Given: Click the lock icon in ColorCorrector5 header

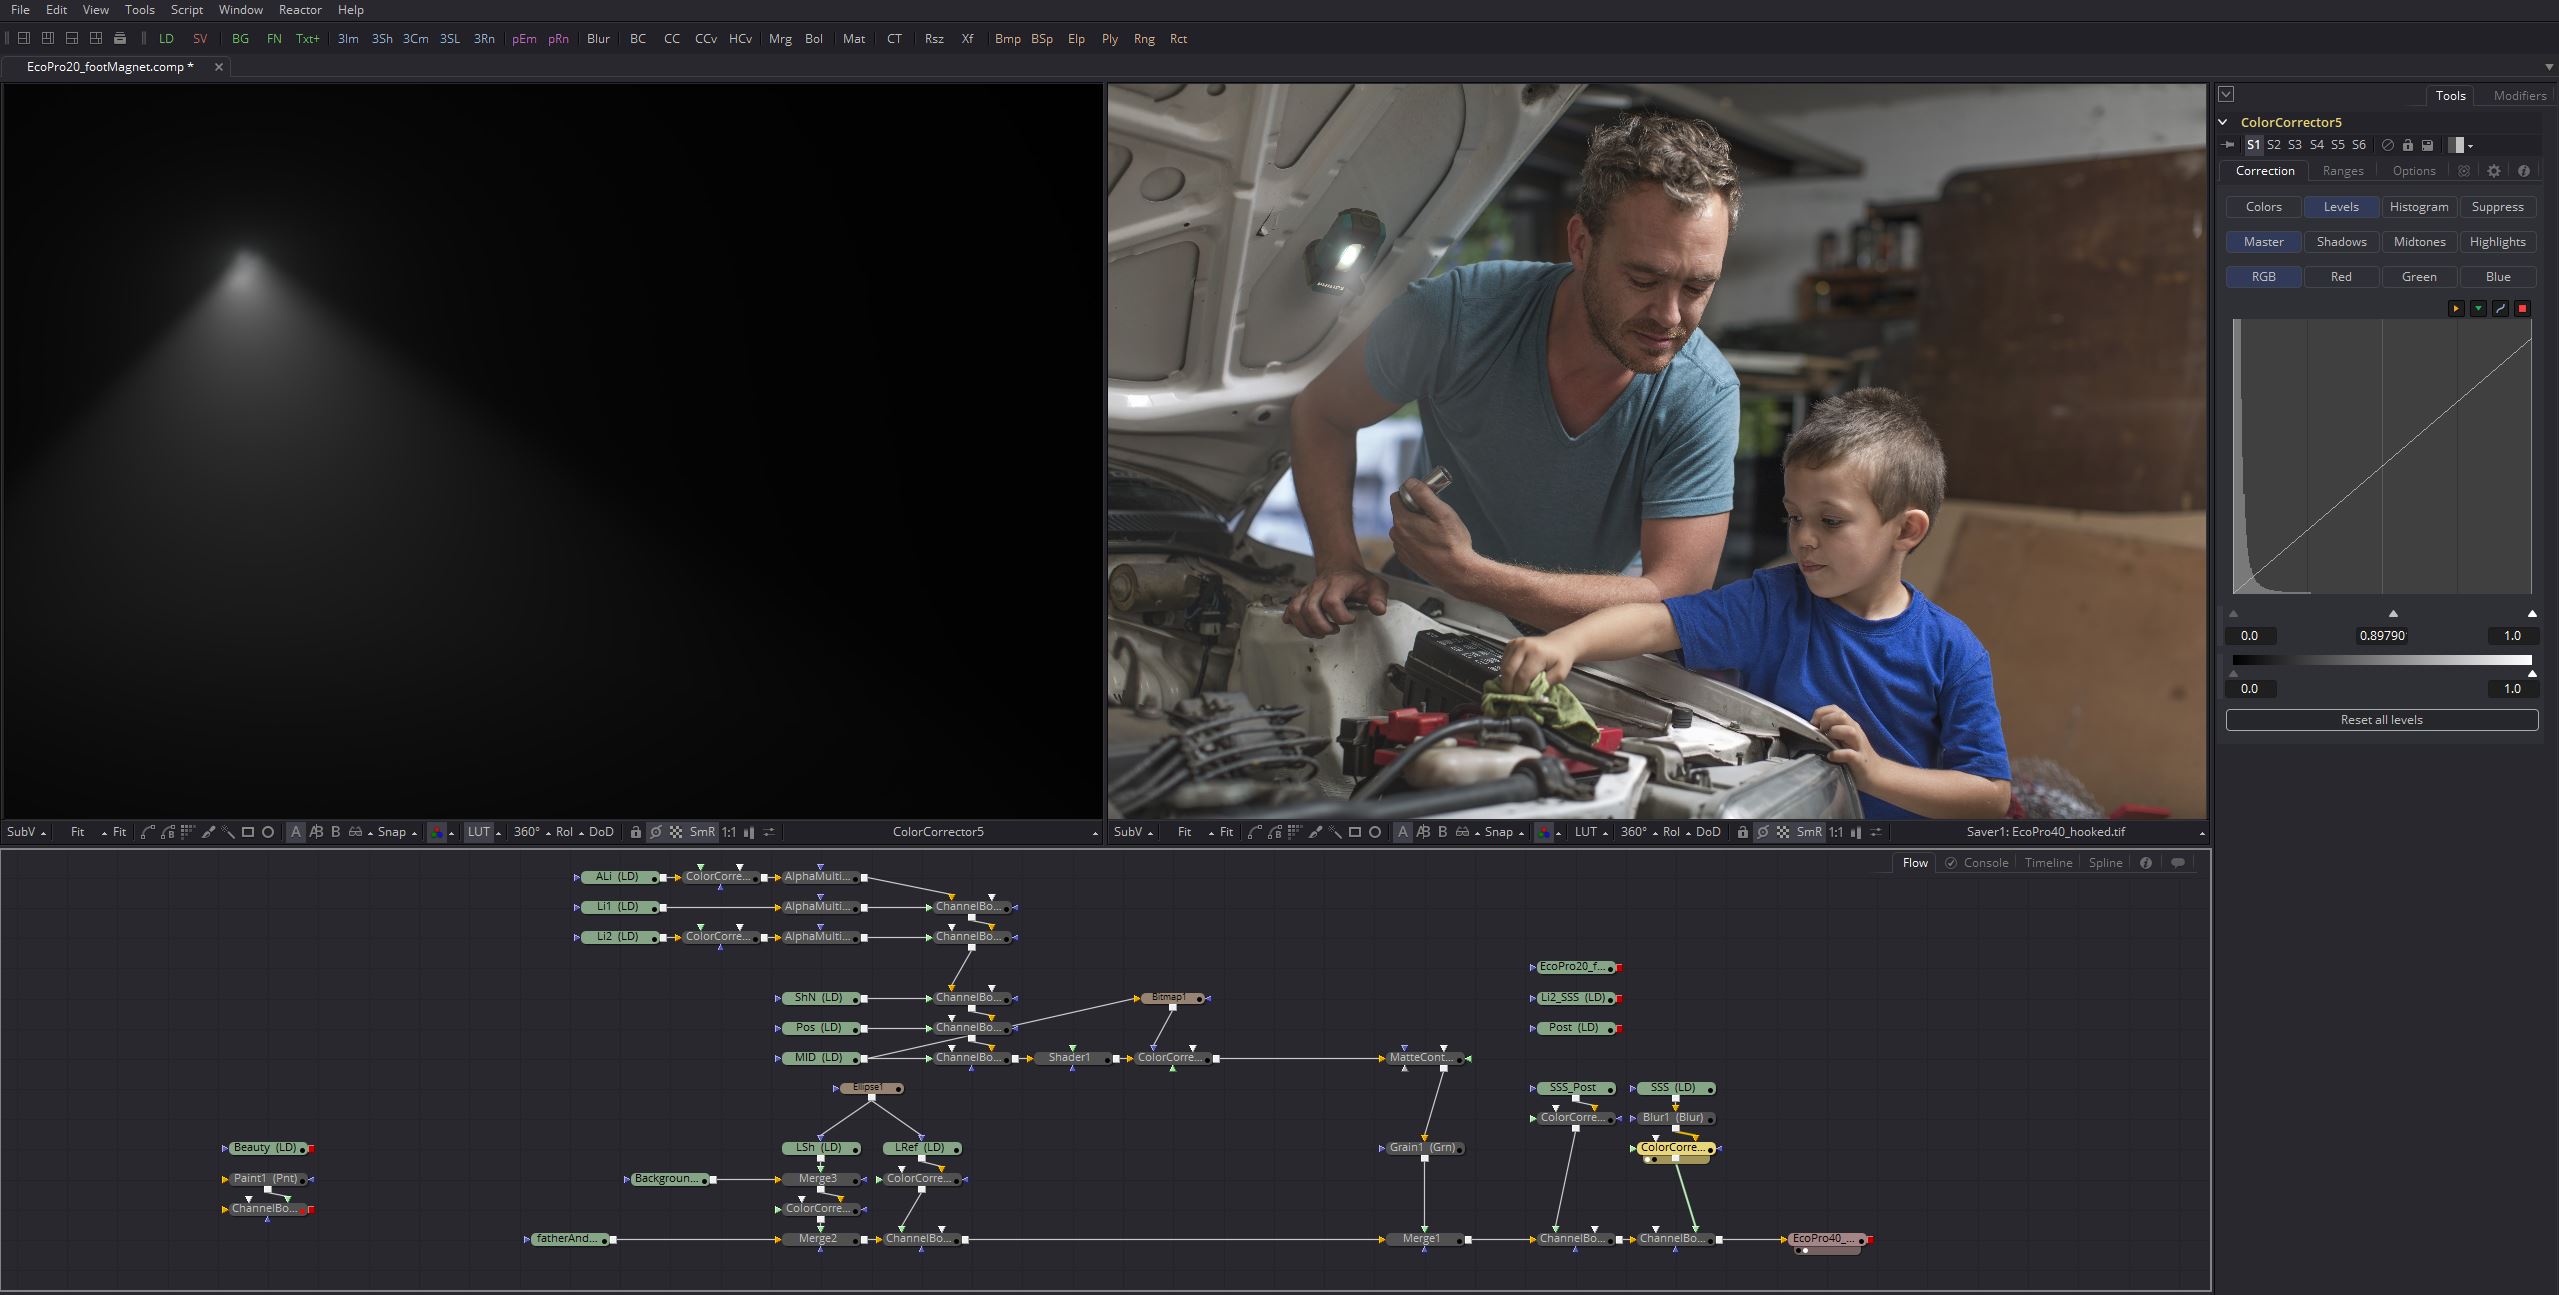Looking at the screenshot, I should coord(2408,145).
